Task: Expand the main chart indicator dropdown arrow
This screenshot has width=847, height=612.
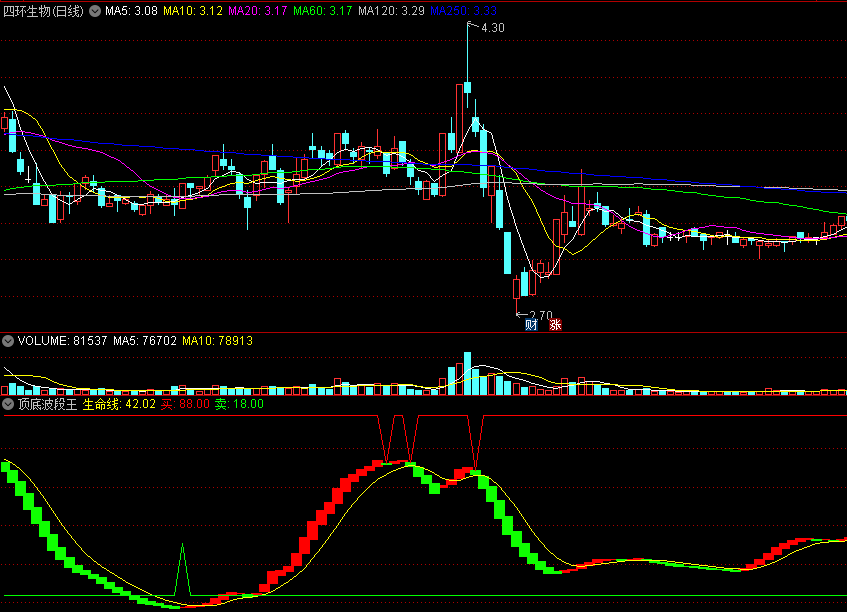Action: pos(95,11)
